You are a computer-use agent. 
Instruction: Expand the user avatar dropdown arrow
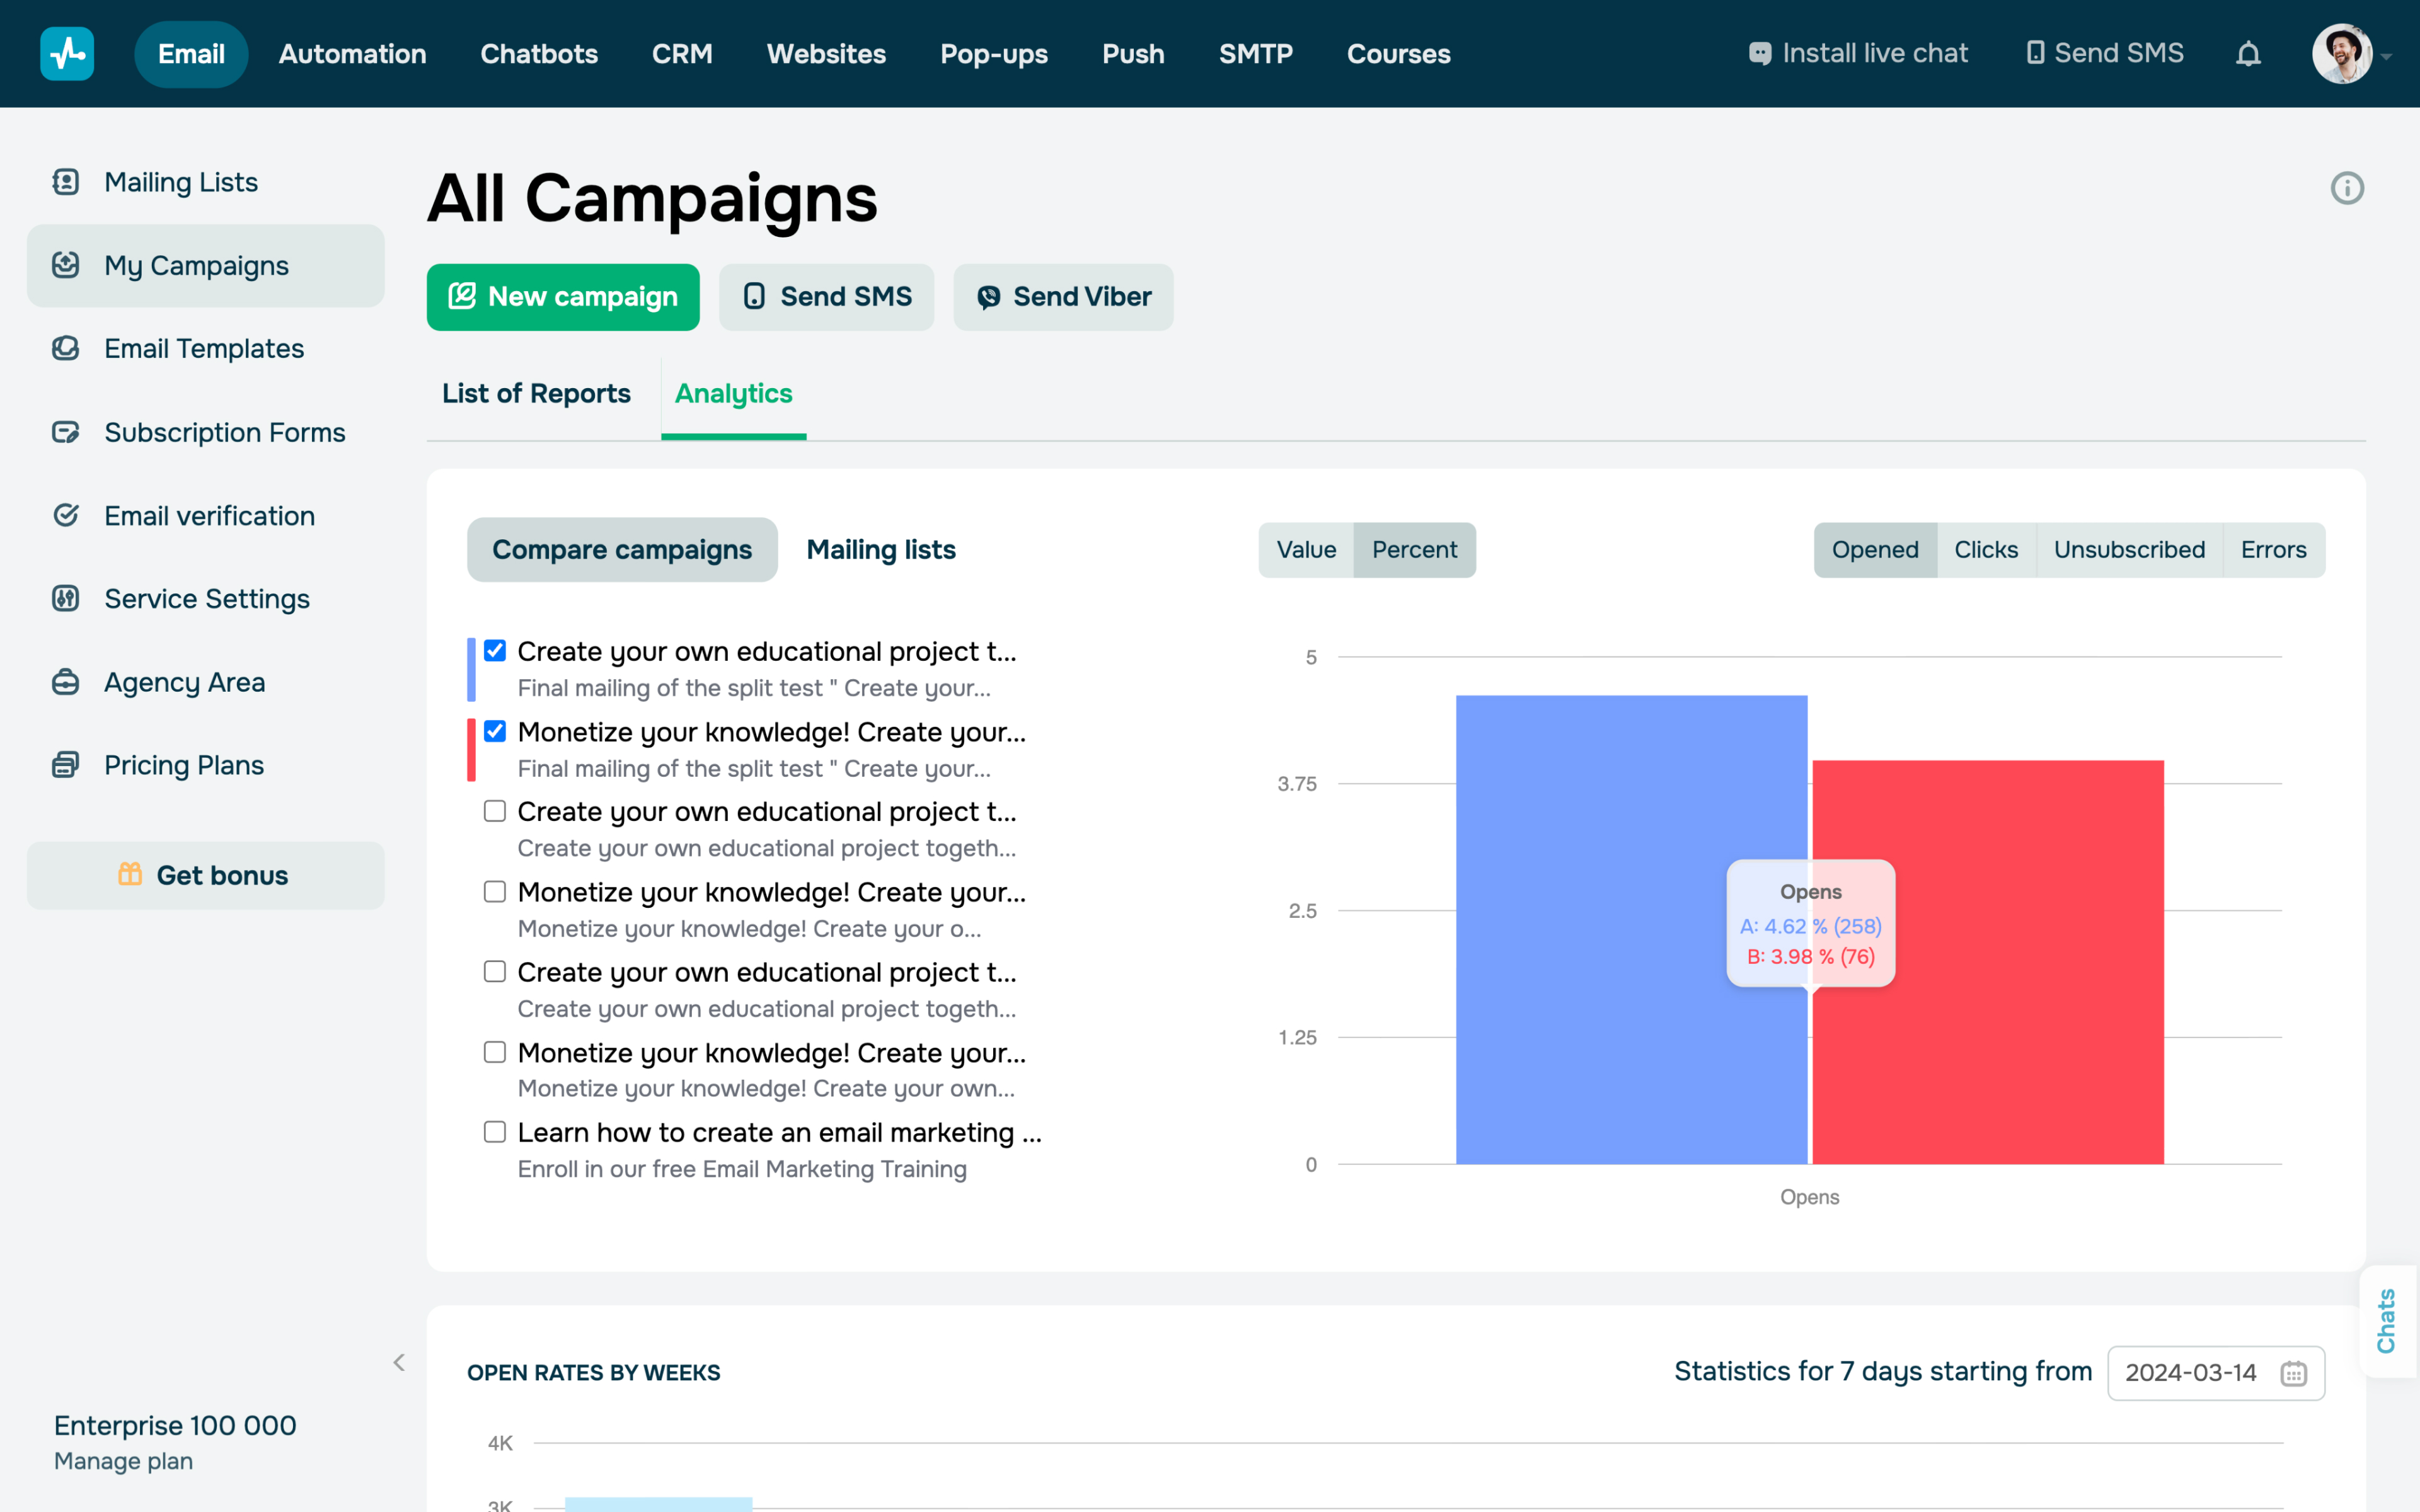click(2387, 57)
